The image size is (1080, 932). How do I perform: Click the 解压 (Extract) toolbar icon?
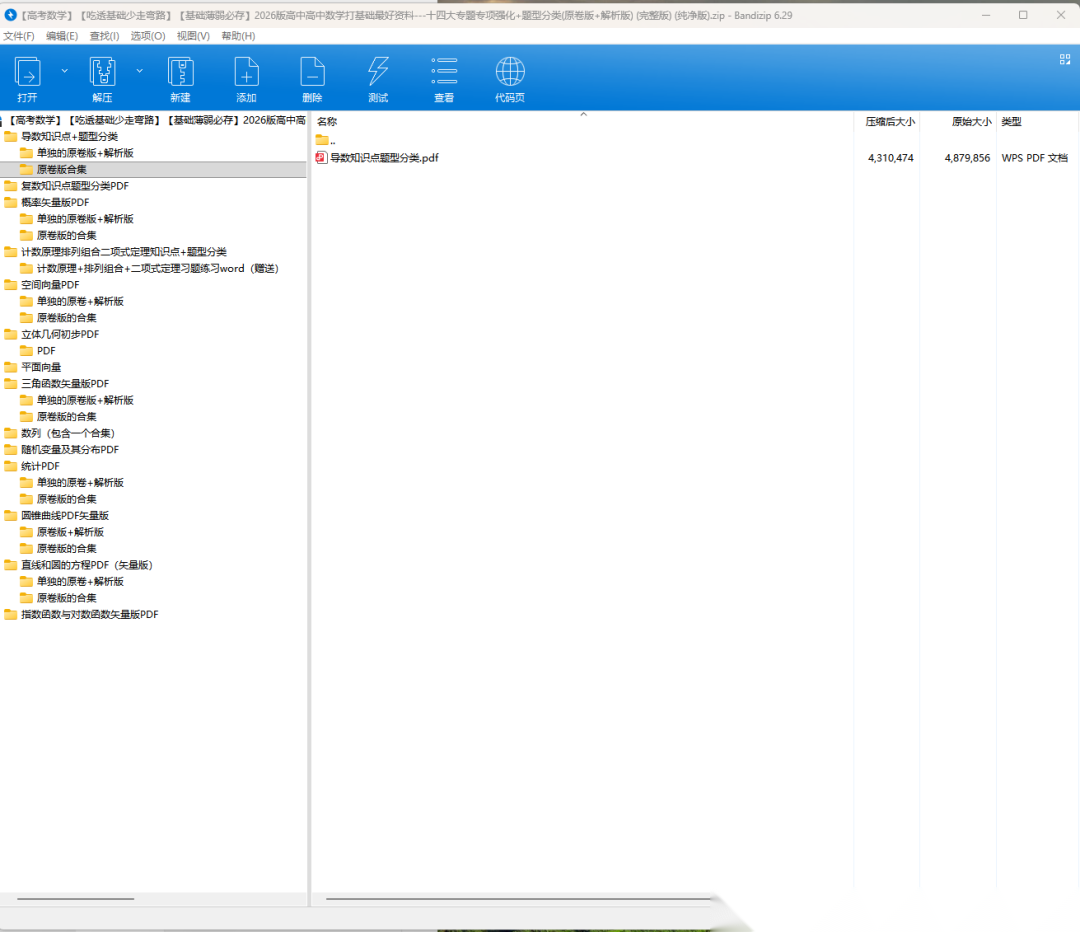[x=102, y=73]
